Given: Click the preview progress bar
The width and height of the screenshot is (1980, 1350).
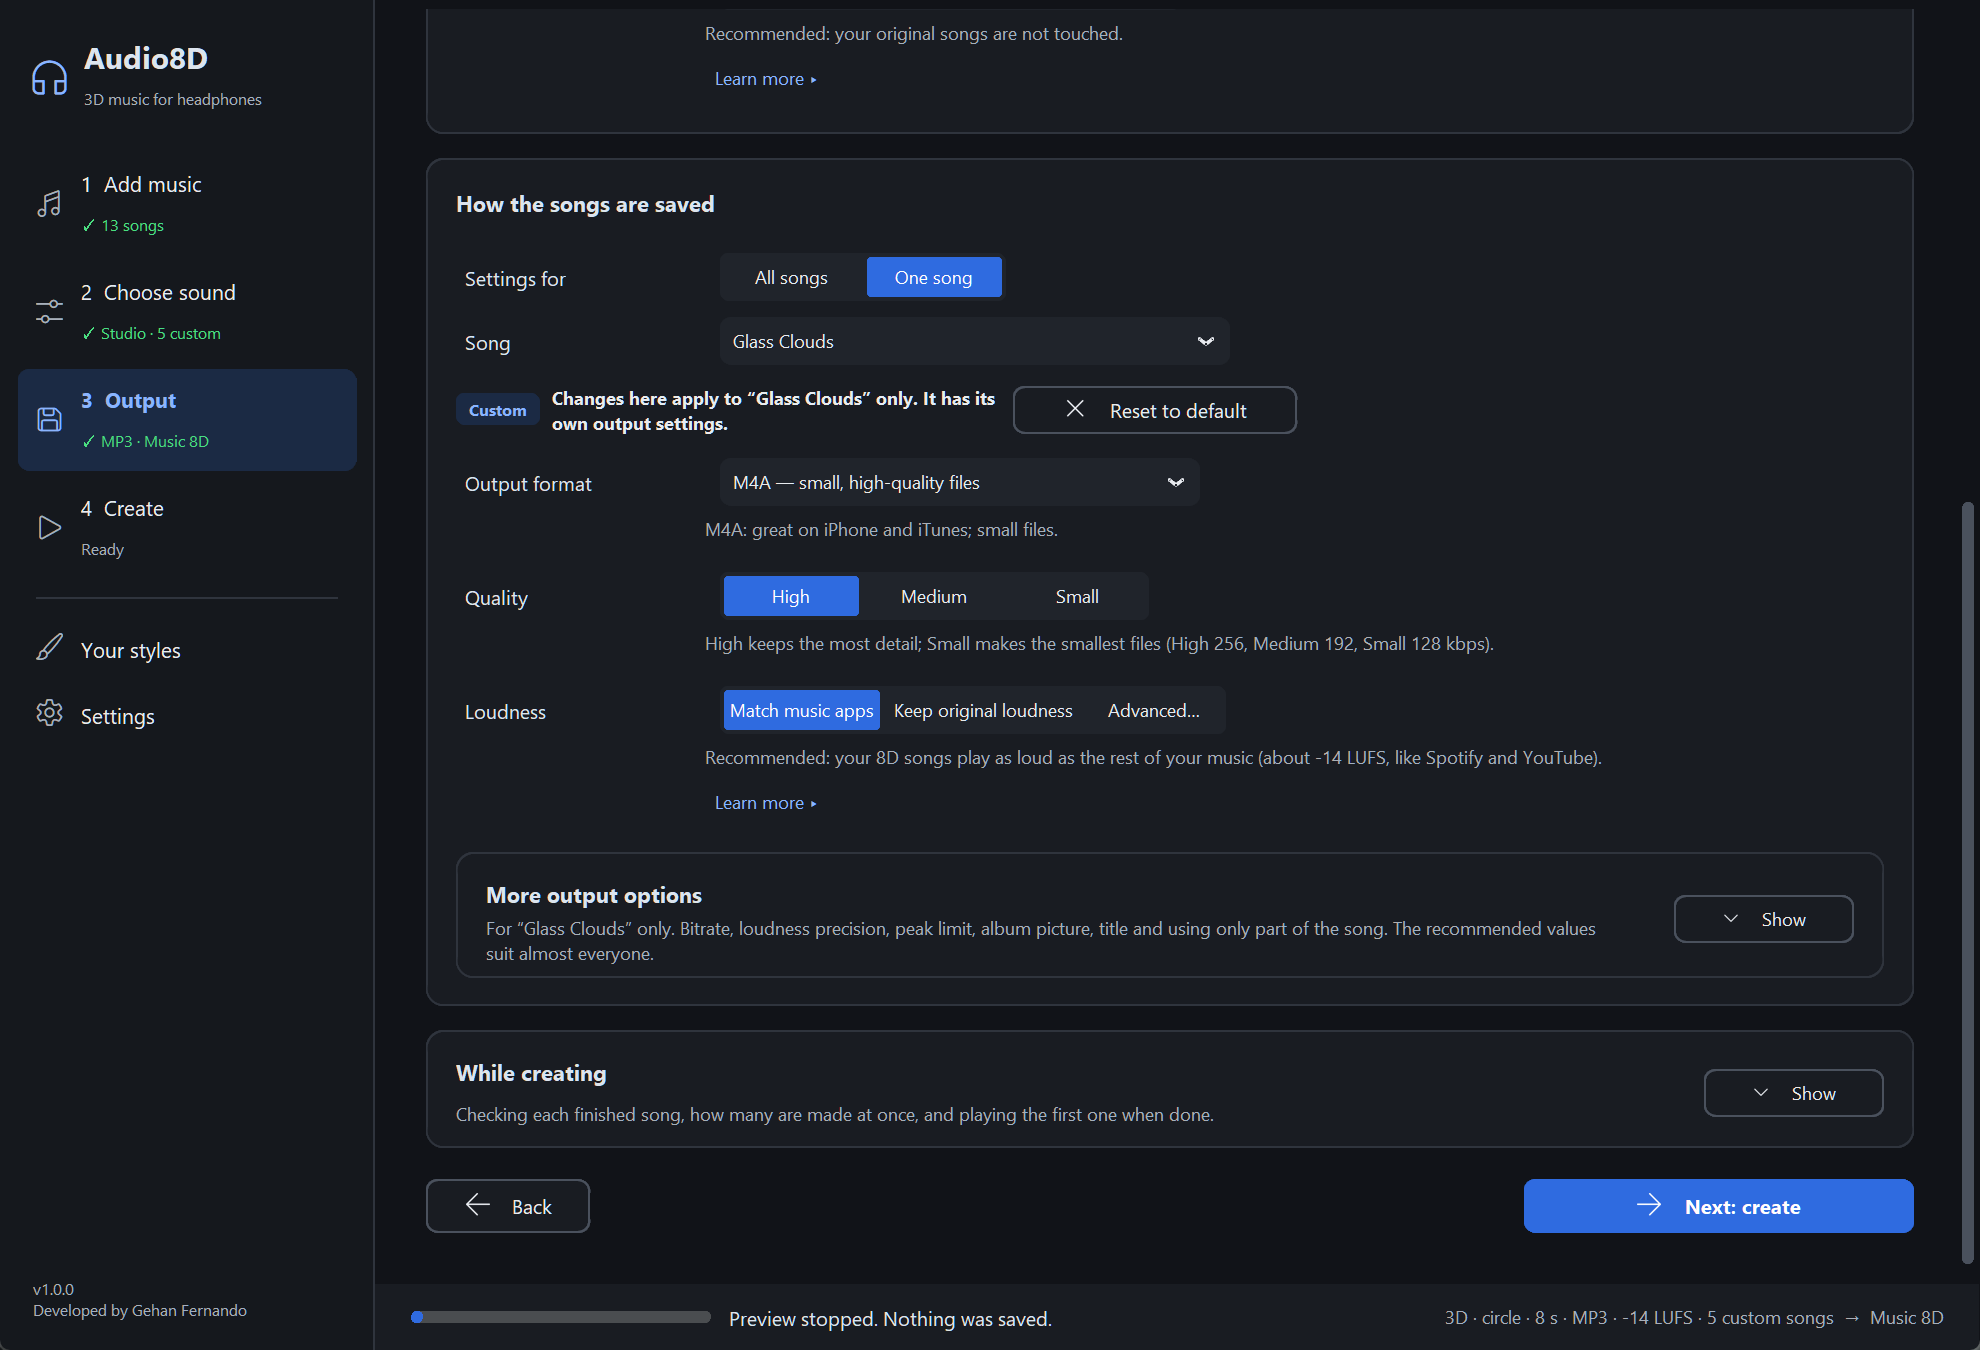Looking at the screenshot, I should pos(561,1317).
